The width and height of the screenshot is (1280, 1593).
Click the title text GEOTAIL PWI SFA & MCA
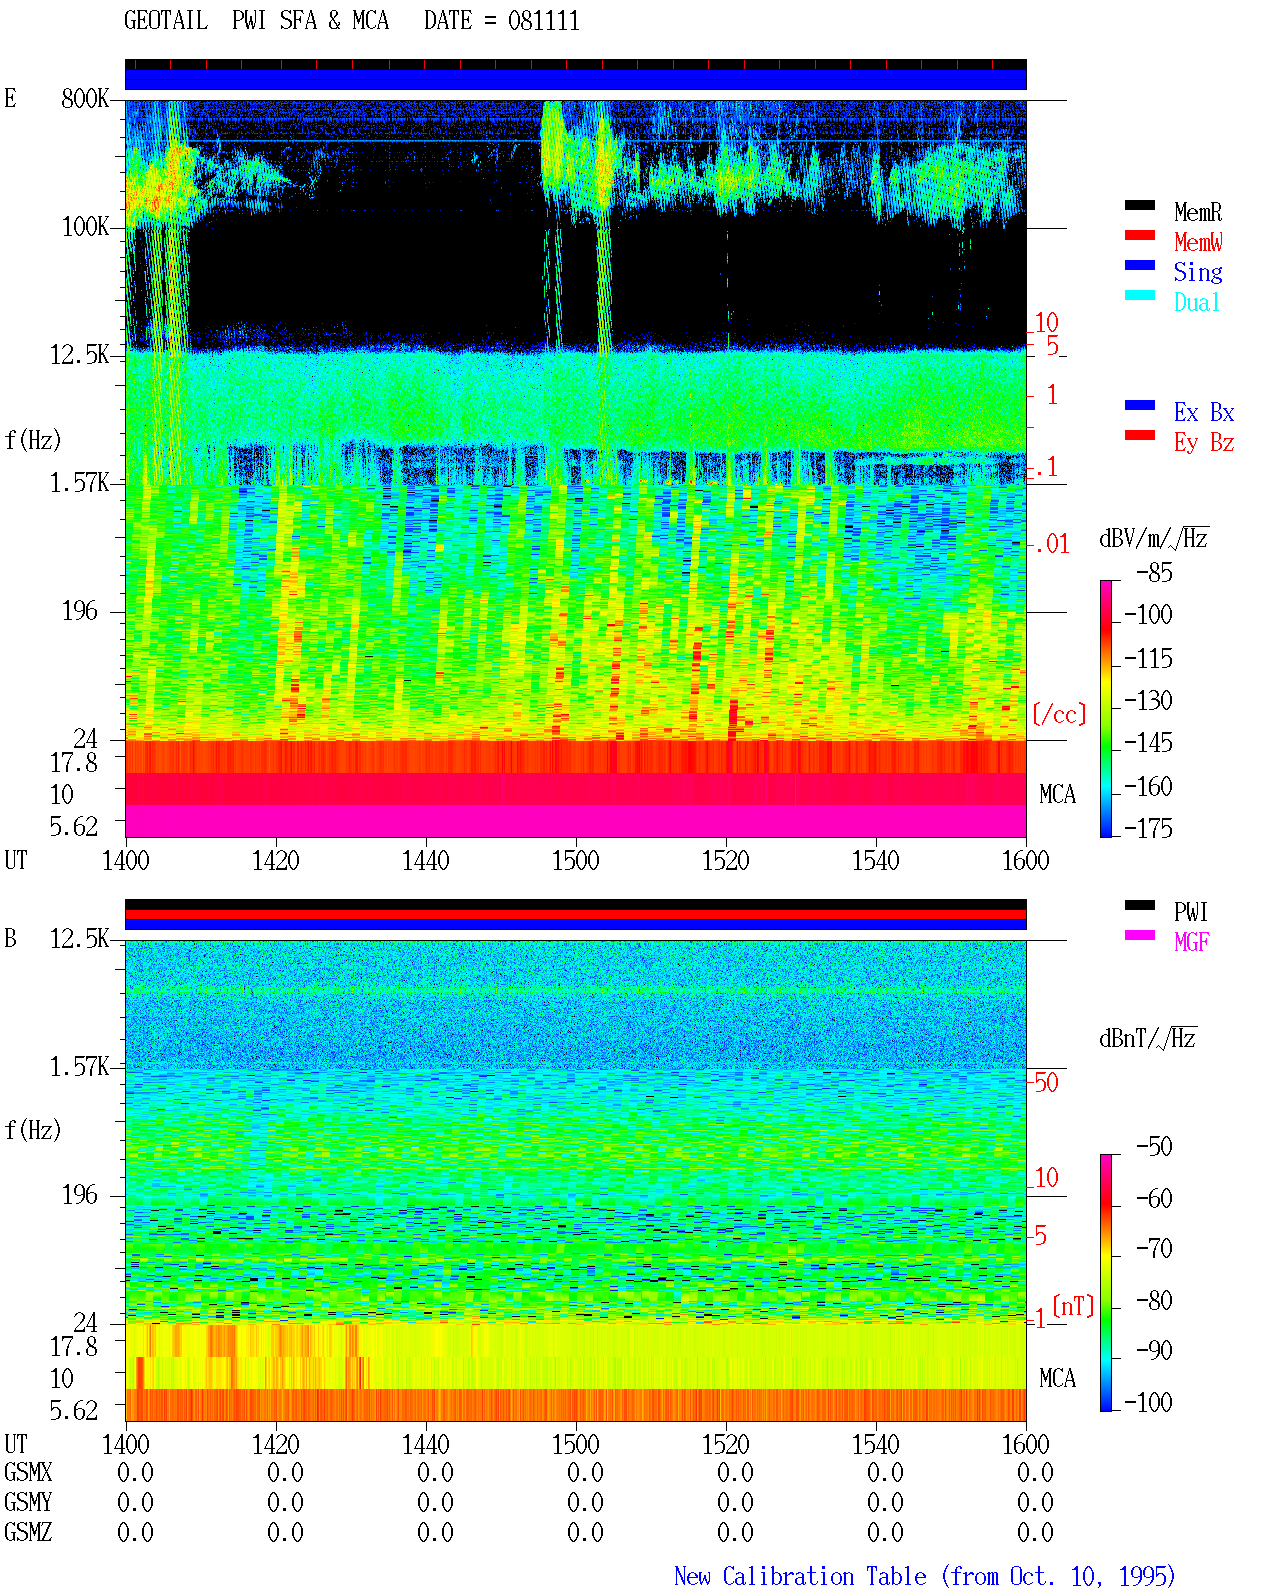click(x=256, y=20)
